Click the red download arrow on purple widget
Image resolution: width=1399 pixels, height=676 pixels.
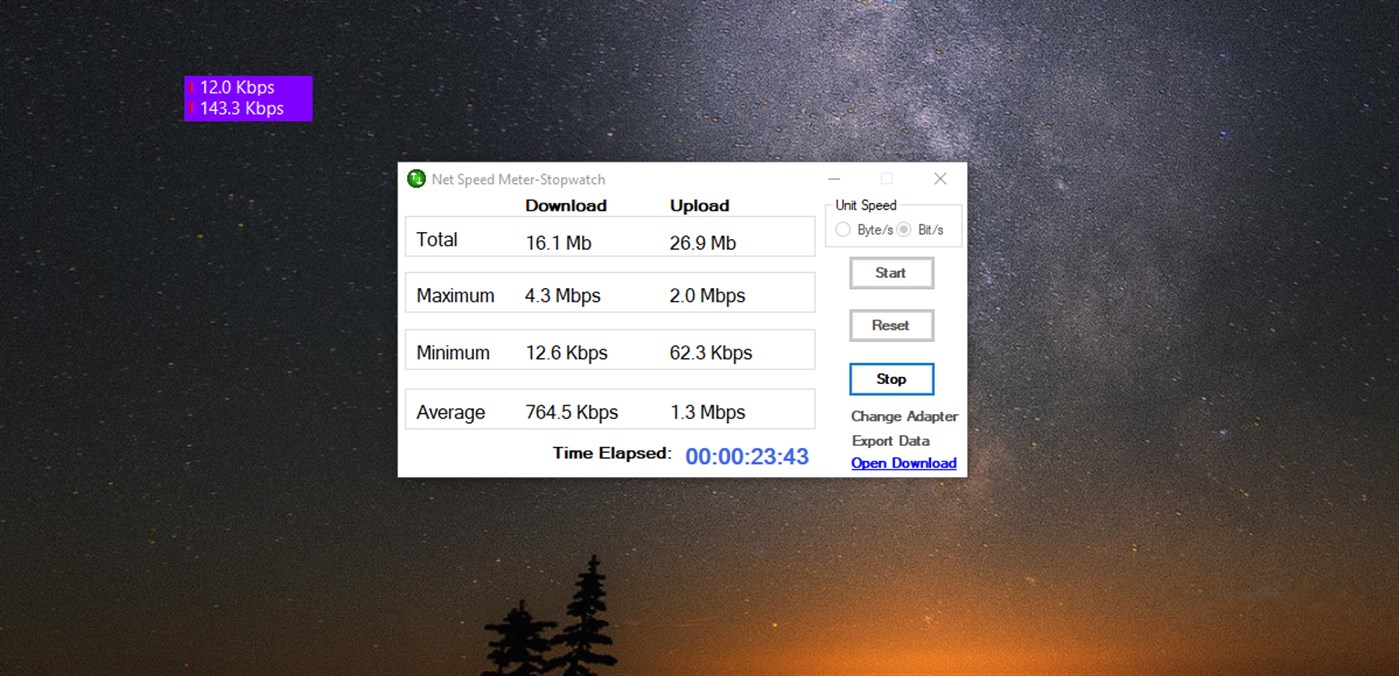tap(193, 88)
